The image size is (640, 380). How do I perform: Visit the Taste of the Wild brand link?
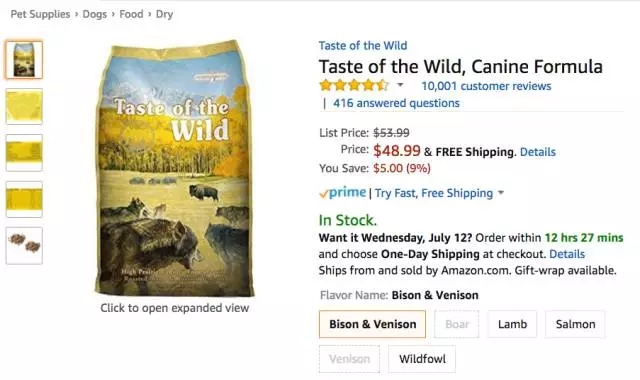363,45
